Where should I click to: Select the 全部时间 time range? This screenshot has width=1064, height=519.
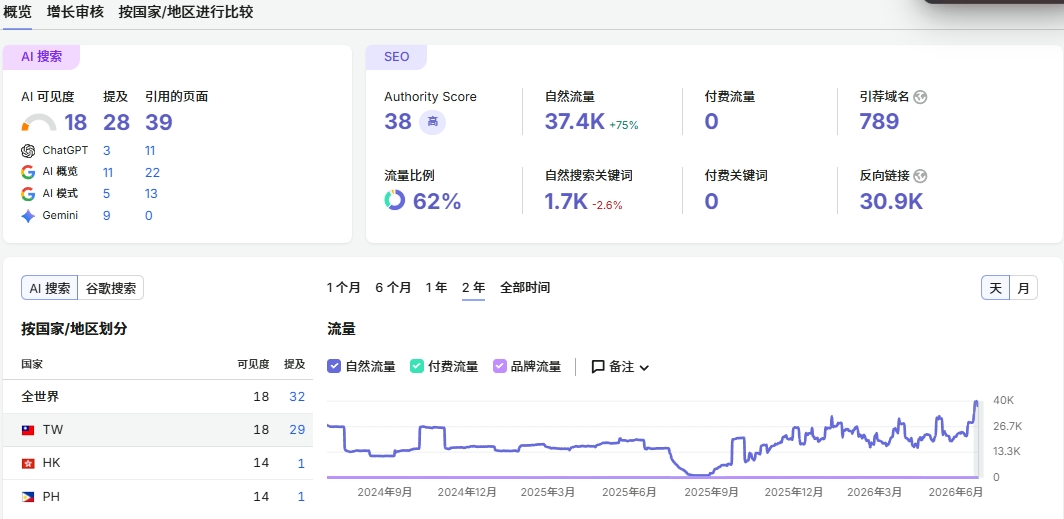[x=525, y=288]
